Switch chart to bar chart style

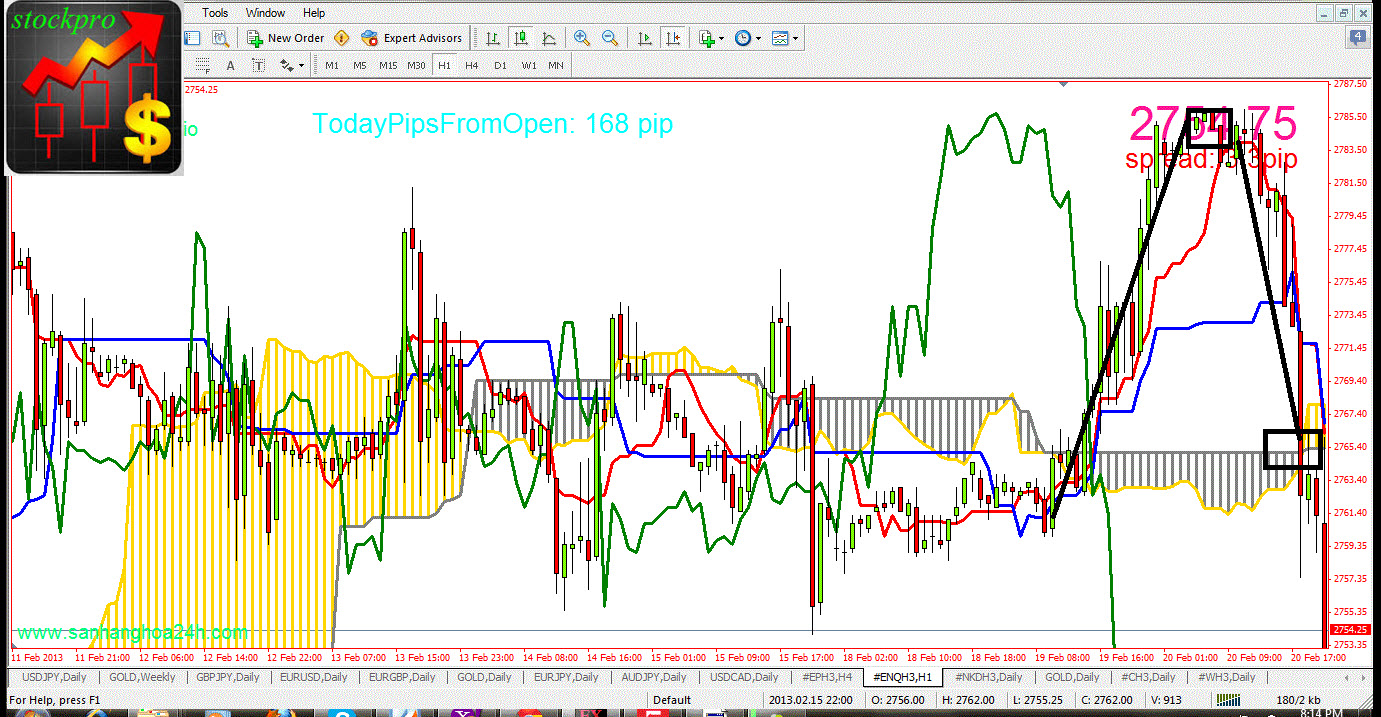click(x=493, y=38)
